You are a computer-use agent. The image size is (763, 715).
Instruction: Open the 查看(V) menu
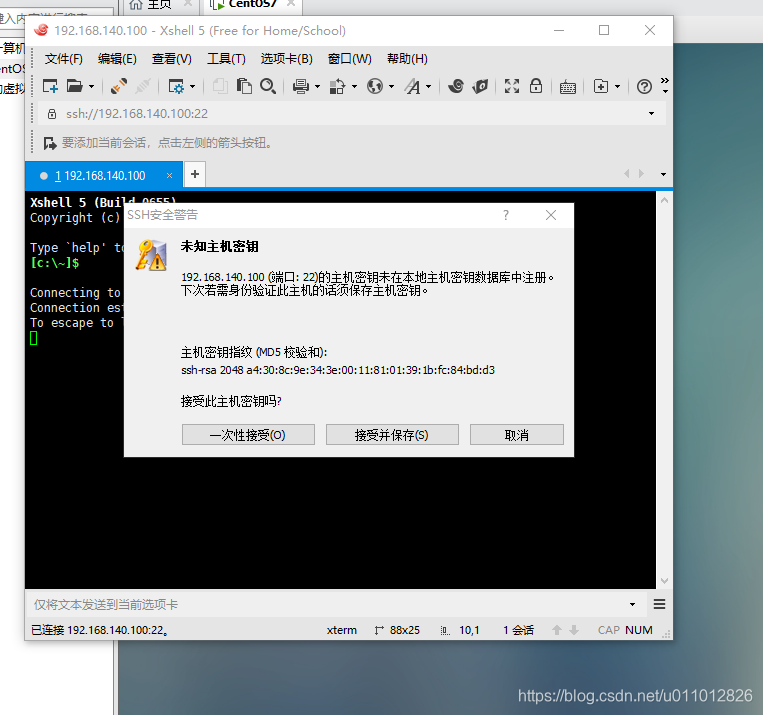tap(172, 59)
